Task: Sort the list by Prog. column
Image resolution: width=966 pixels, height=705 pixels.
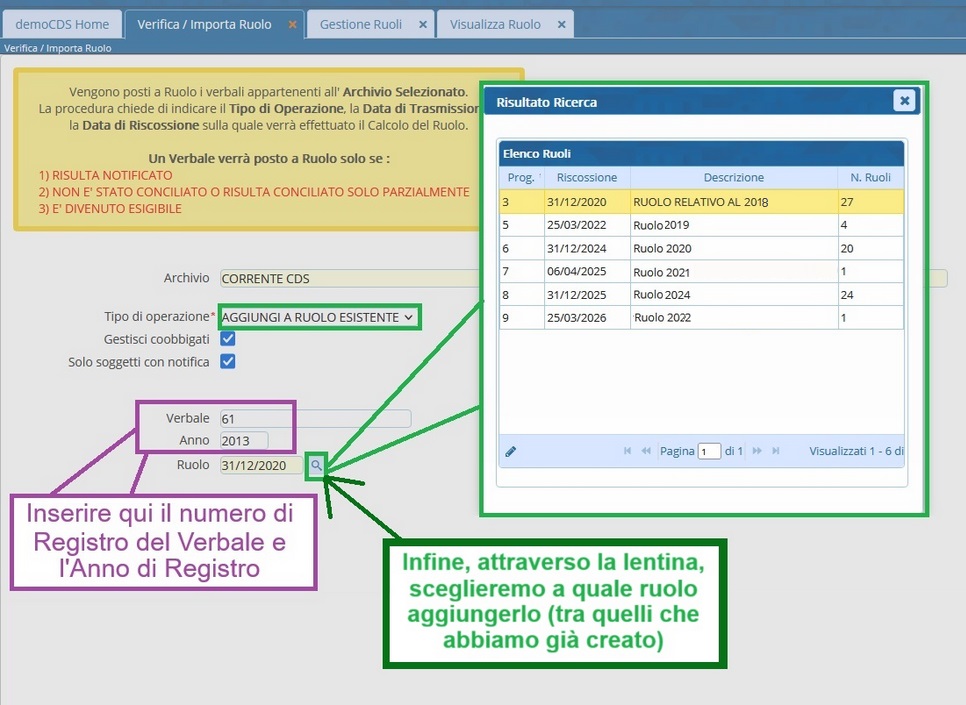Action: coord(521,177)
